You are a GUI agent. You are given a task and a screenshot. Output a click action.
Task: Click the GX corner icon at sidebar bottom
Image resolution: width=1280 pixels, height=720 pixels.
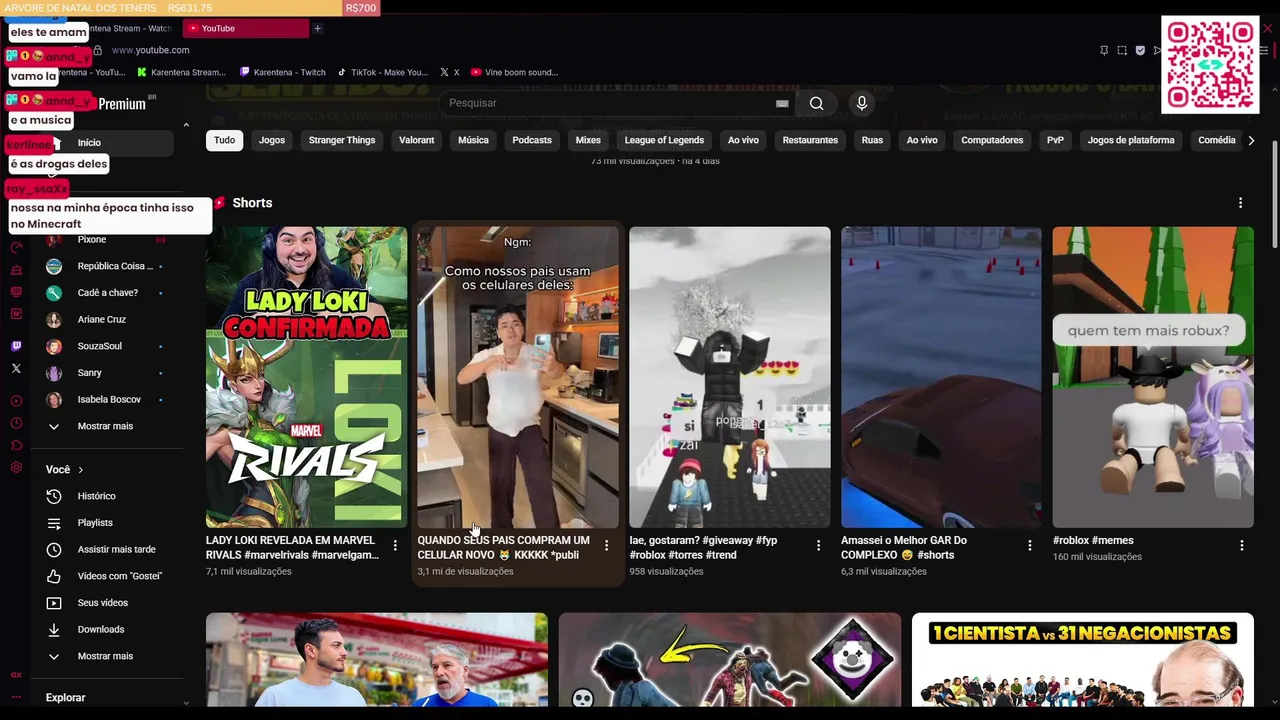16,675
